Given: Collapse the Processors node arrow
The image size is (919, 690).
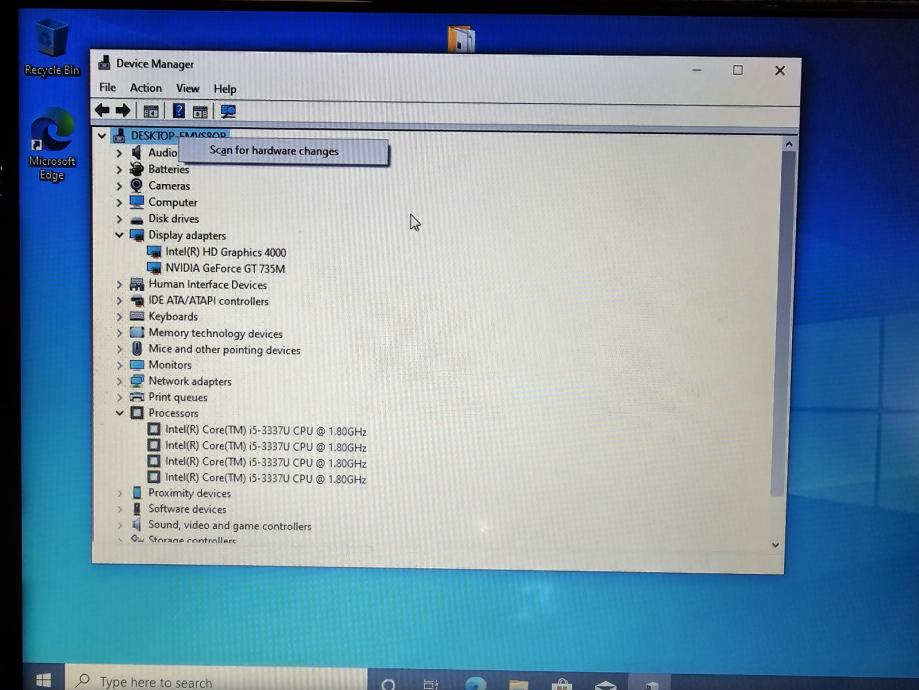Looking at the screenshot, I should (x=119, y=413).
